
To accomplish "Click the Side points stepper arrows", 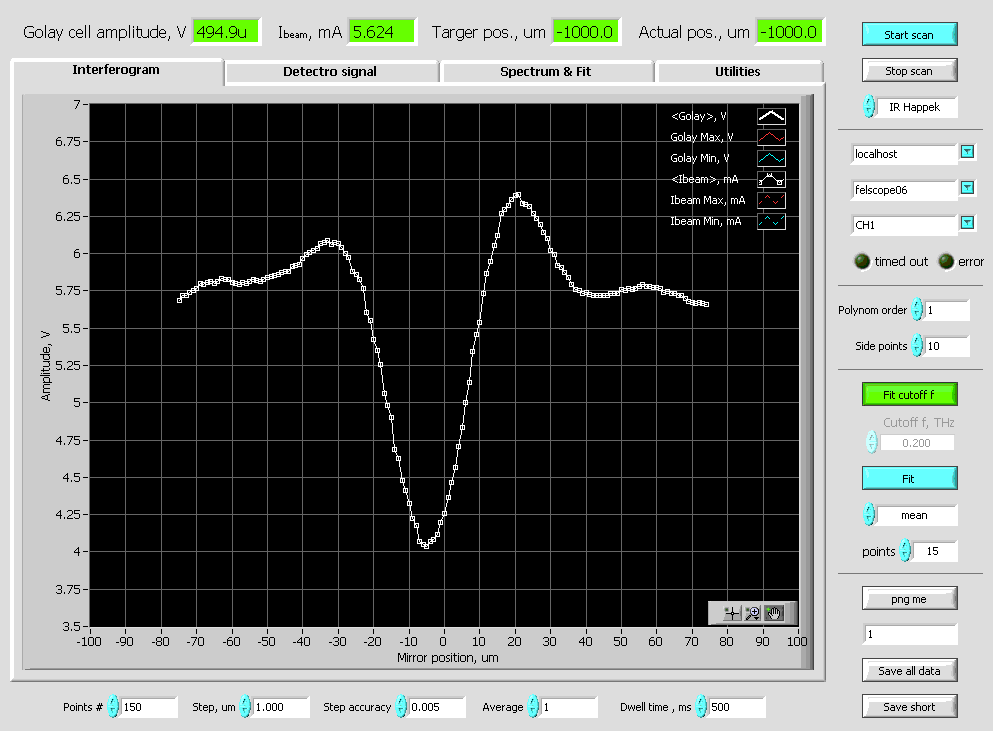I will coord(917,346).
